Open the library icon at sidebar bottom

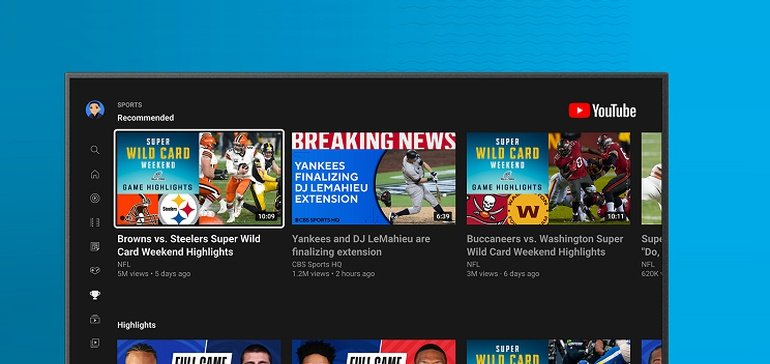click(95, 343)
